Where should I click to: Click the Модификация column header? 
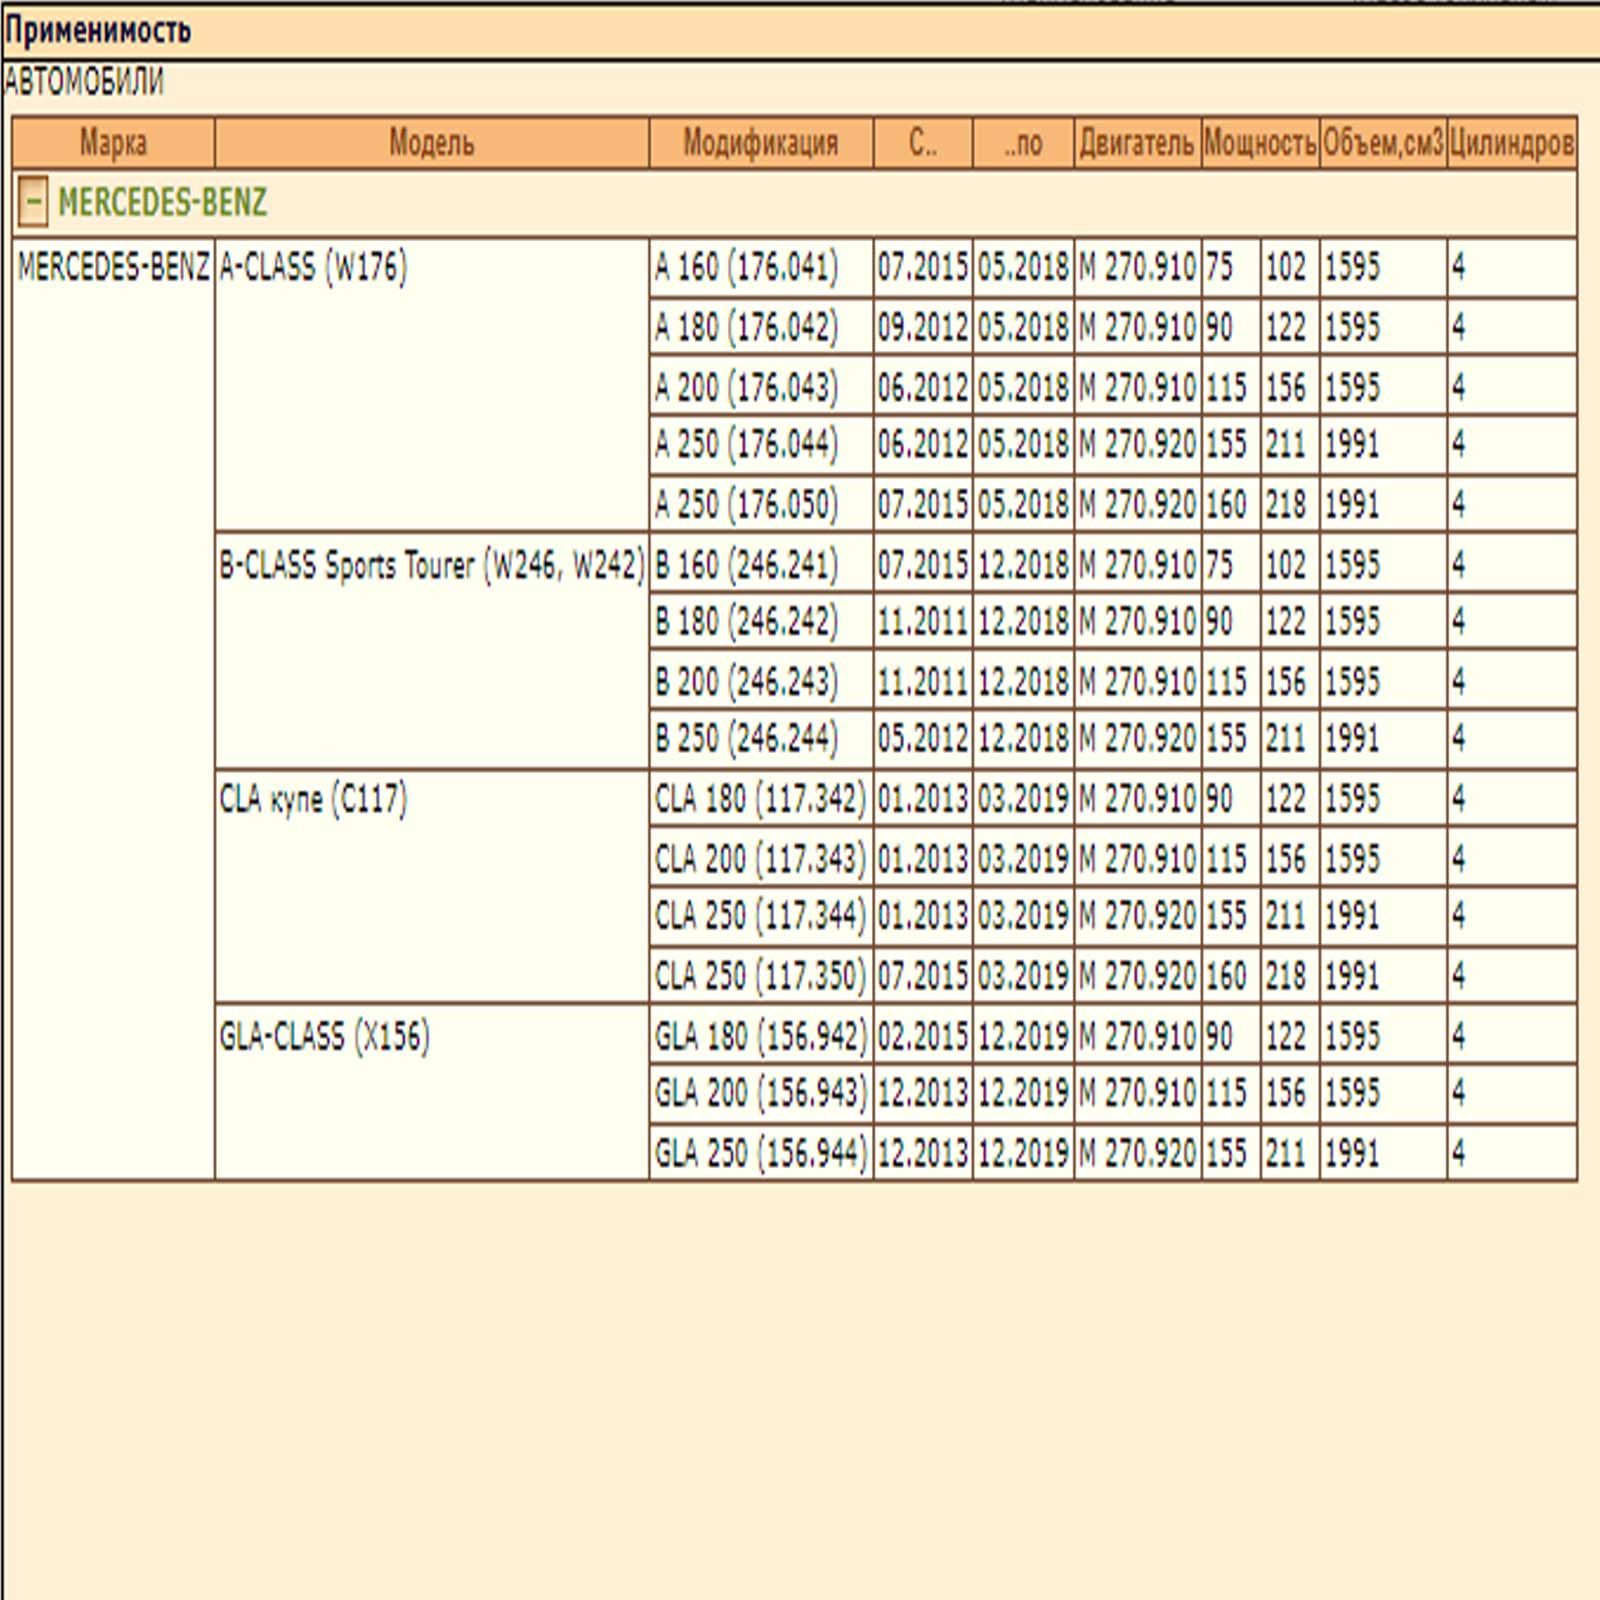tap(760, 143)
